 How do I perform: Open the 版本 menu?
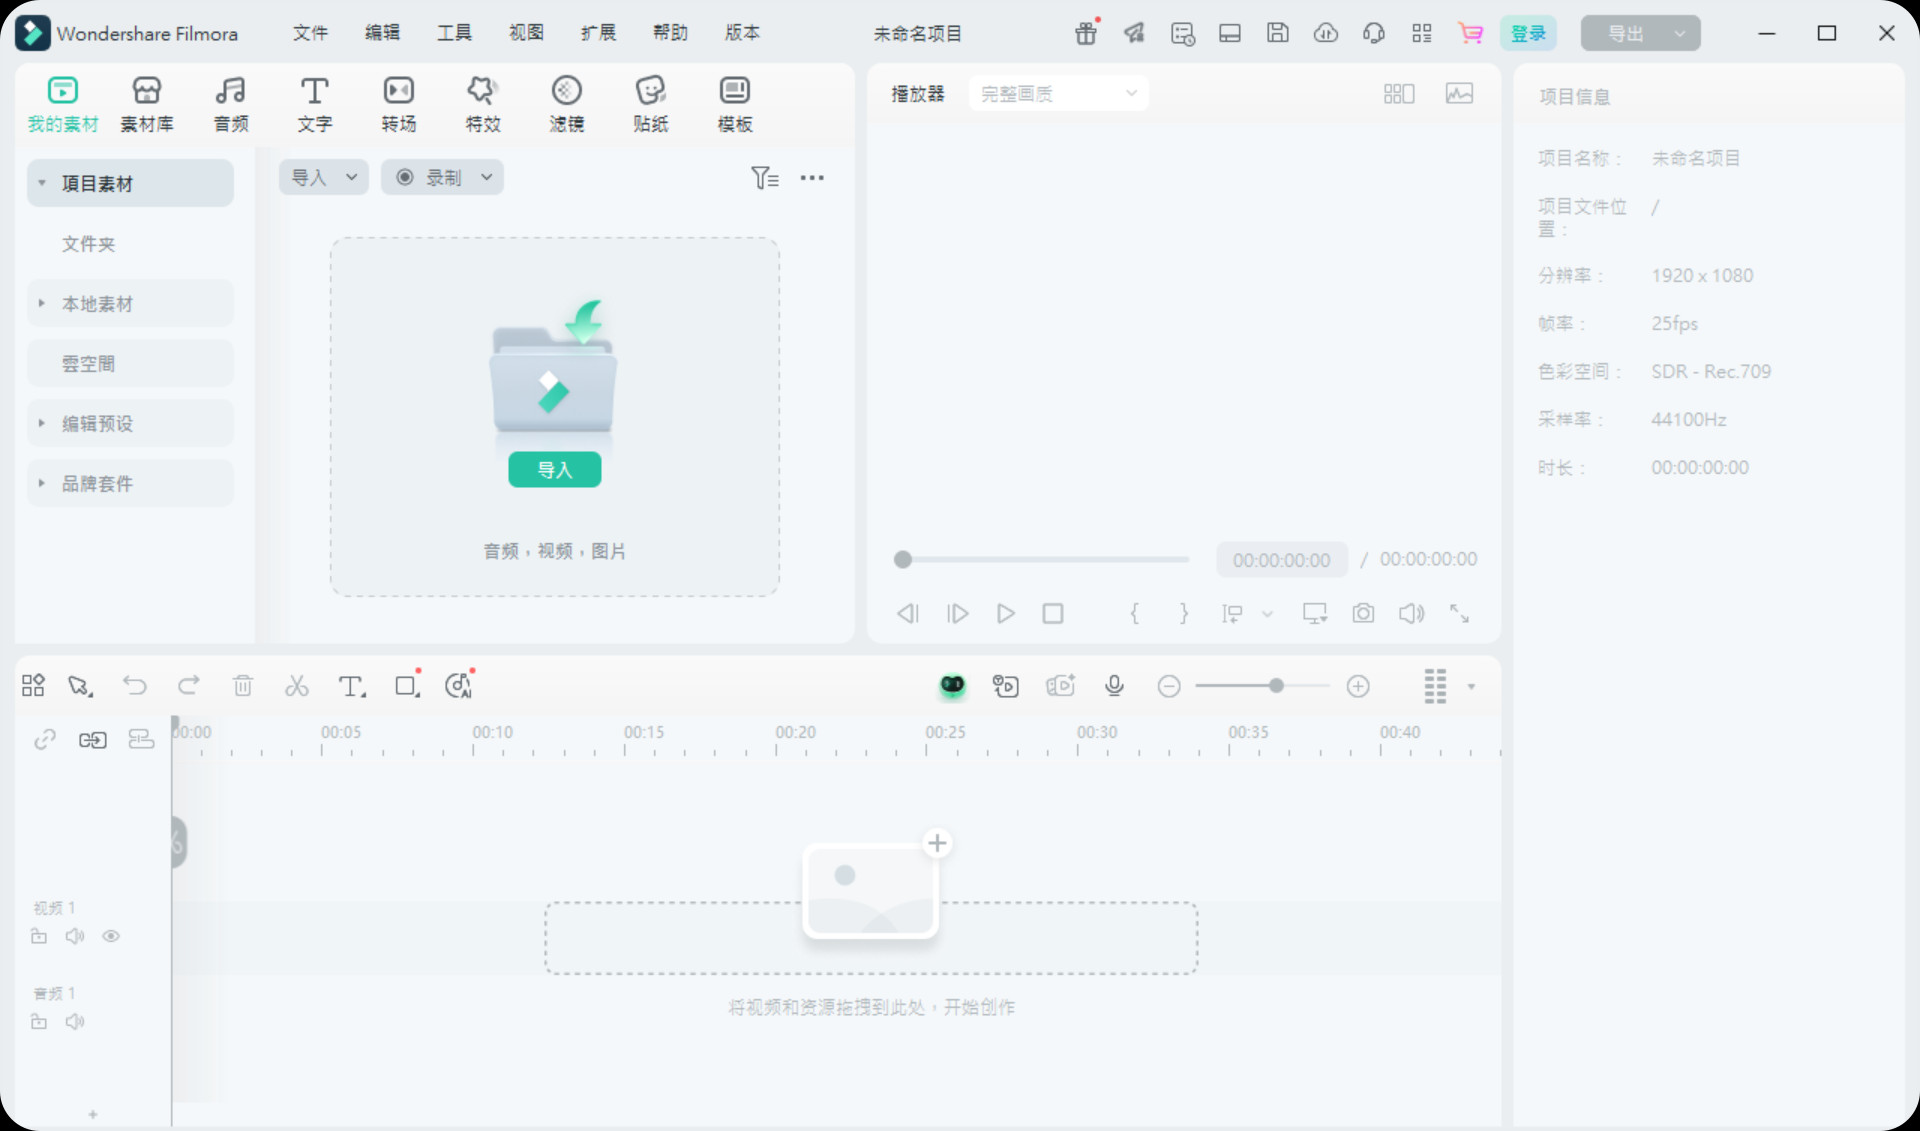pos(742,33)
